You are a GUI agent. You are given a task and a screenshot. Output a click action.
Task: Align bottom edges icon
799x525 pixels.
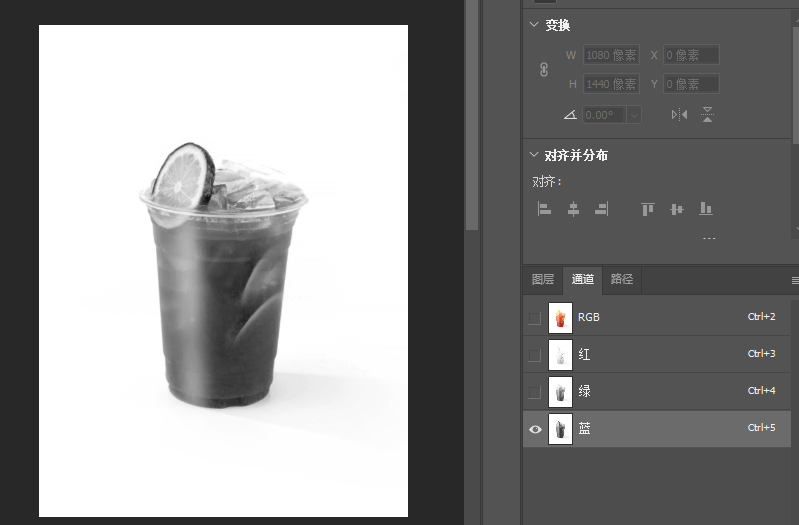(x=706, y=208)
